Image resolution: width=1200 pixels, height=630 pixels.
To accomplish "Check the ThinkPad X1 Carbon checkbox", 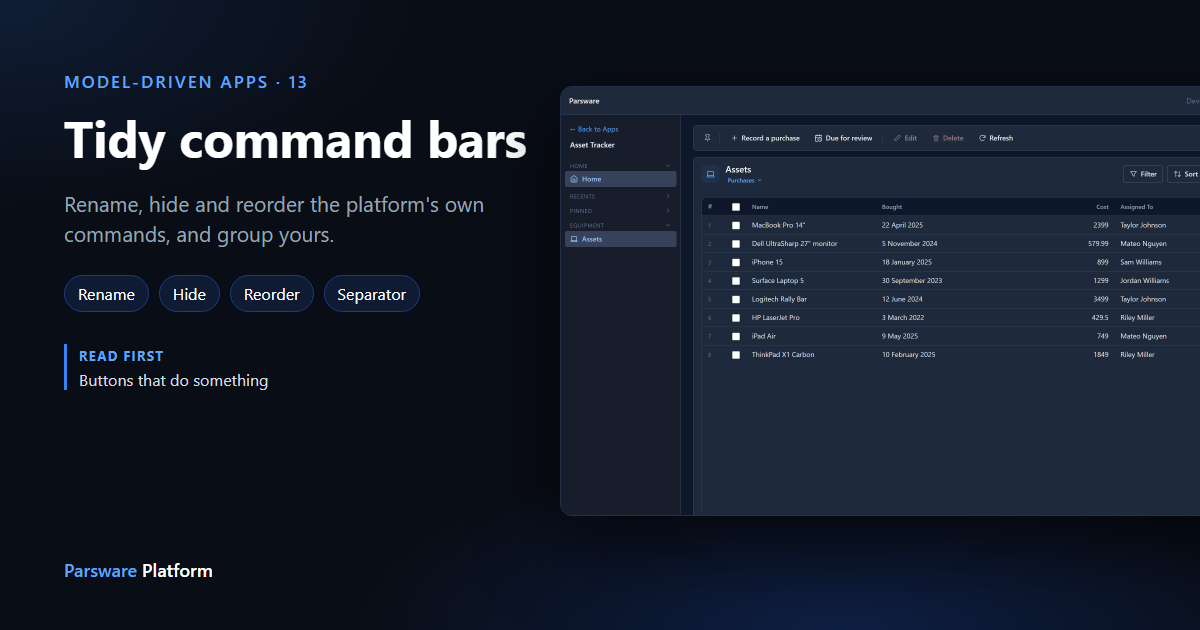I will (736, 355).
